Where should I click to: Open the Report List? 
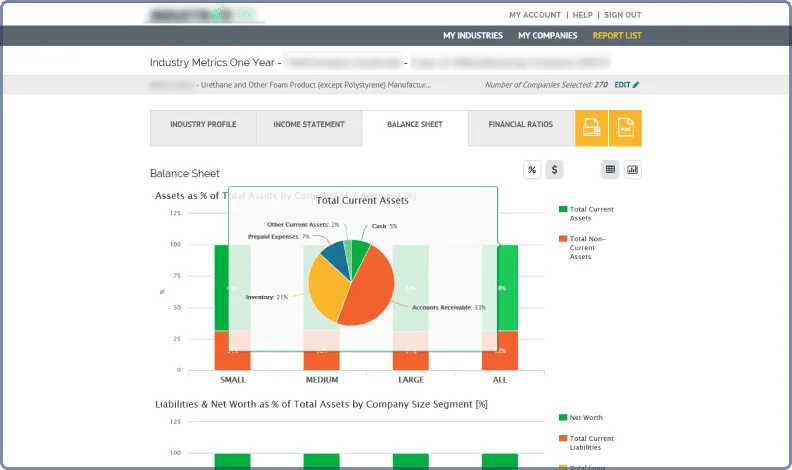point(617,35)
